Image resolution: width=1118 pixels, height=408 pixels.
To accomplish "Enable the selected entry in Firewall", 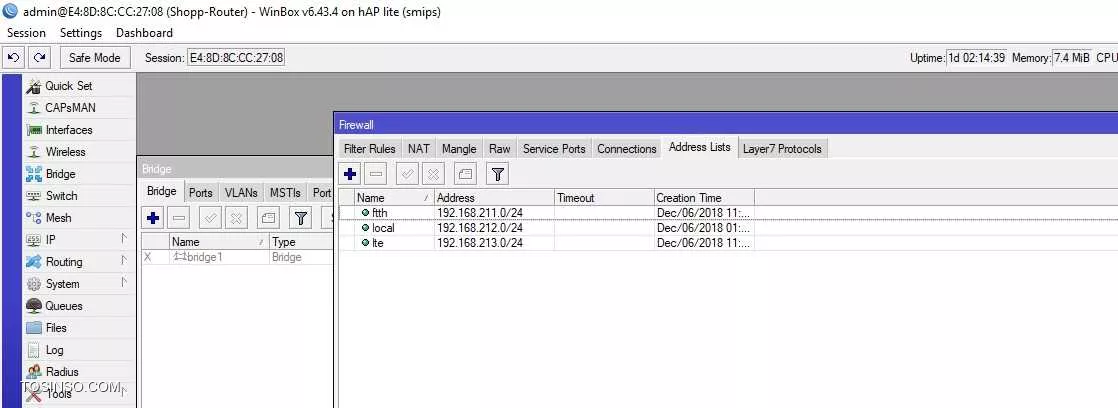I will (407, 173).
